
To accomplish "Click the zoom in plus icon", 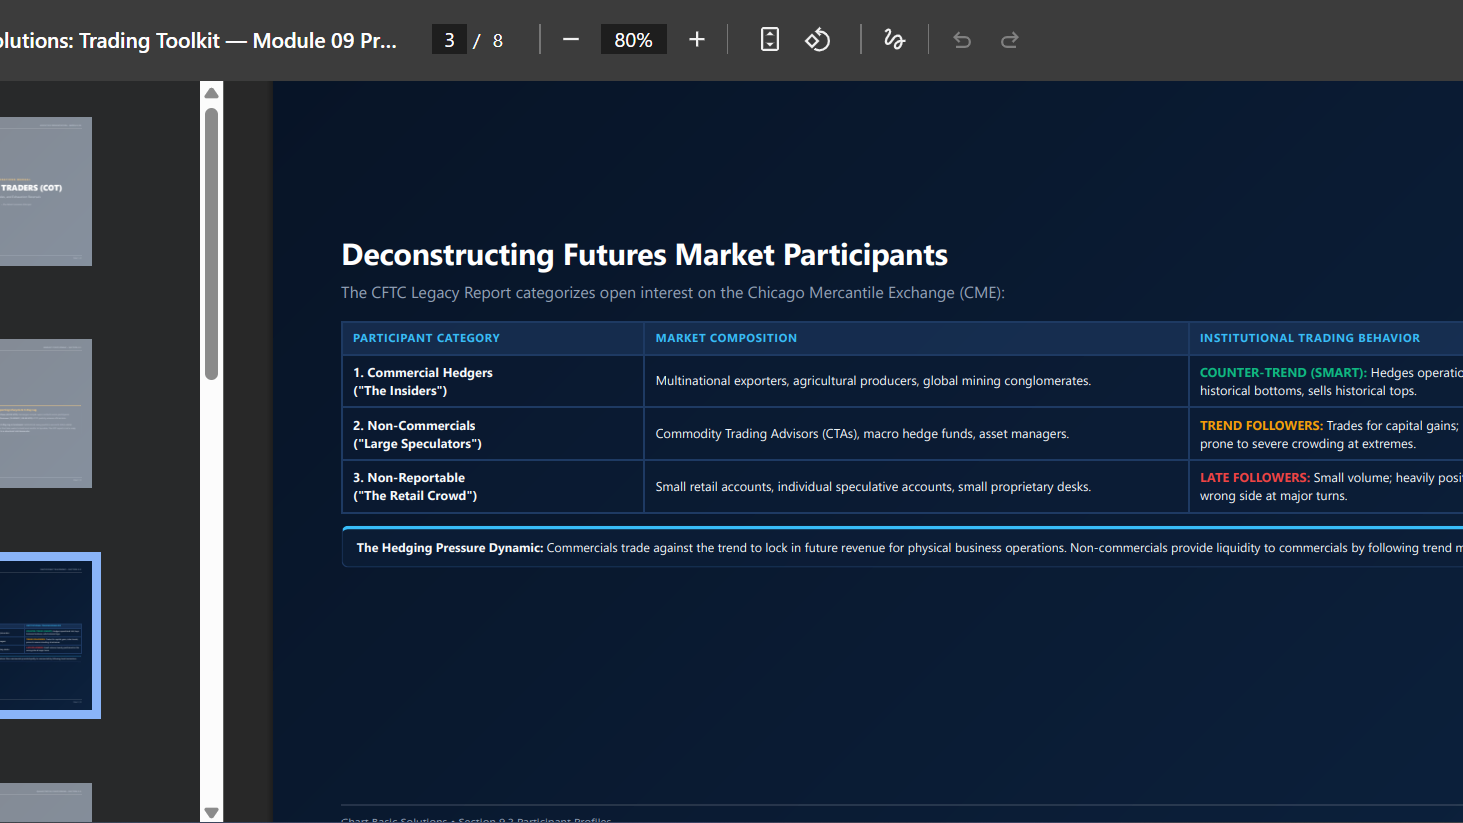I will pyautogui.click(x=697, y=40).
